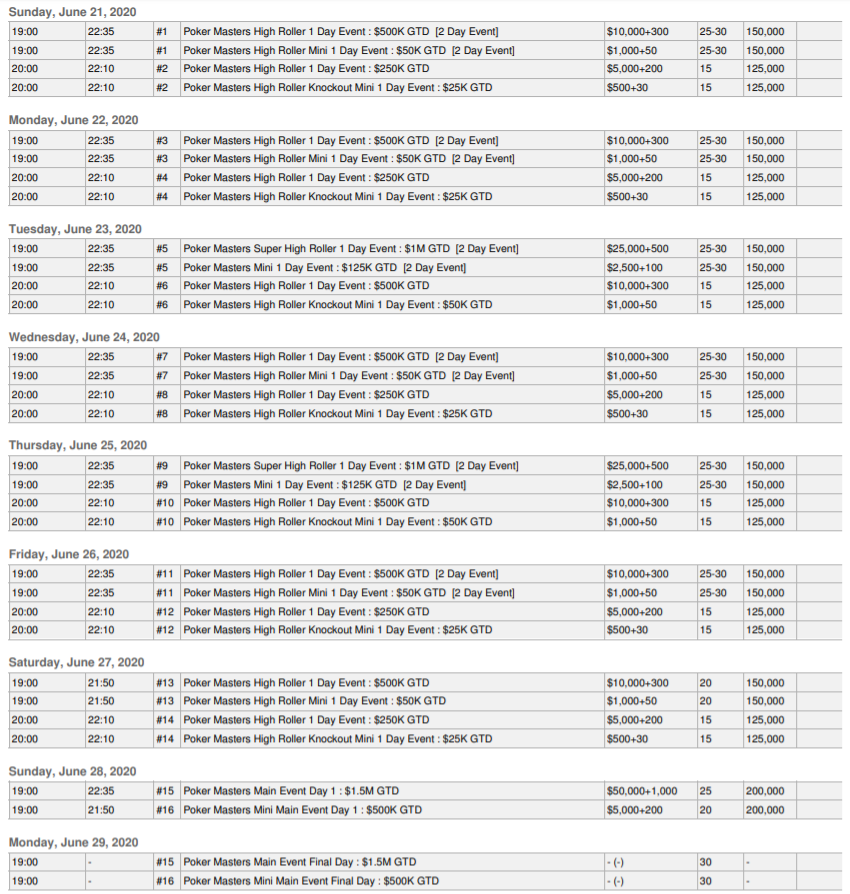The image size is (850, 894).
Task: Click event #6 High Roller $500K GTD name
Action: [306, 286]
